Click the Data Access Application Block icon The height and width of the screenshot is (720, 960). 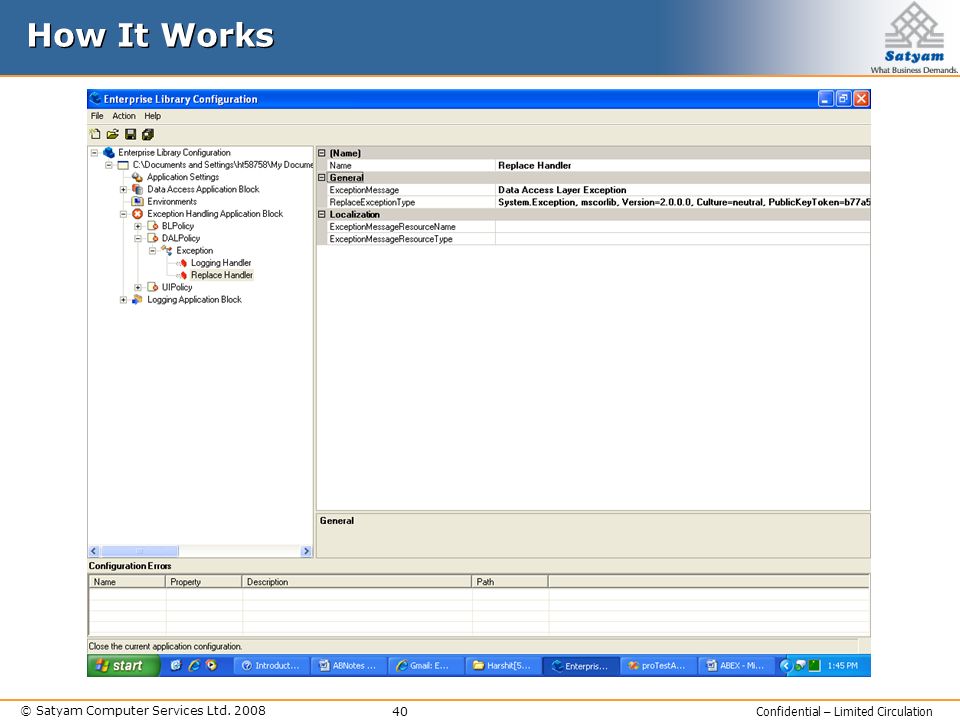coord(138,189)
